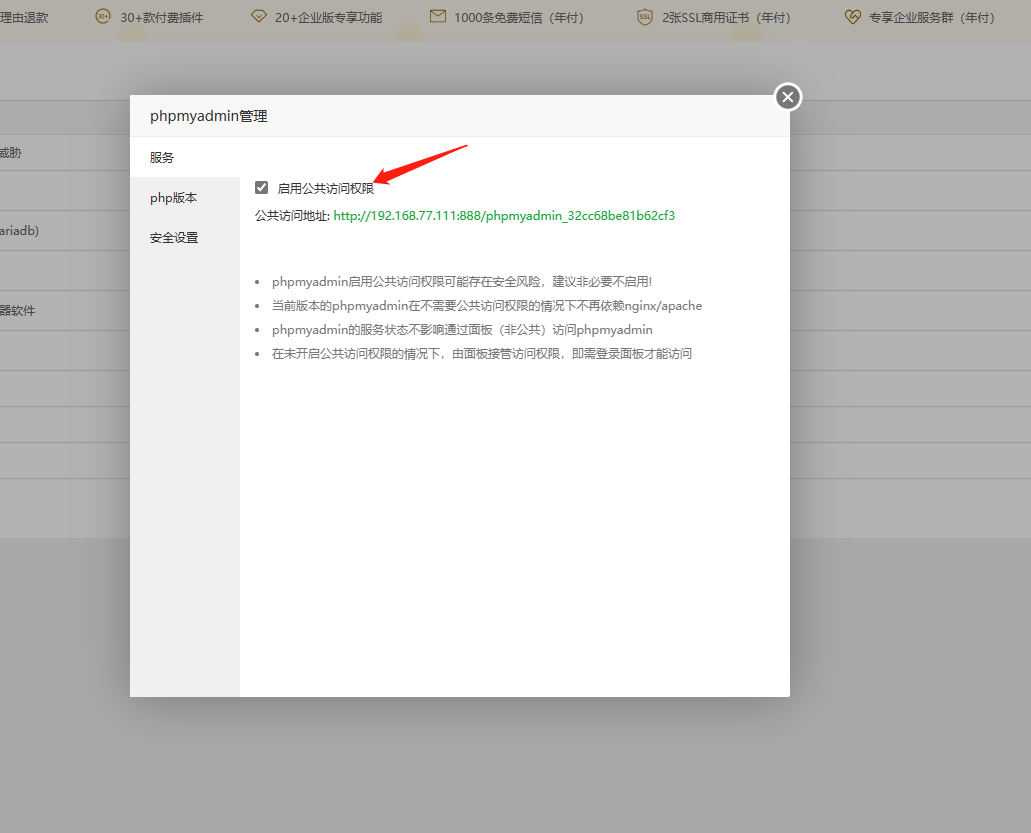Uncheck 启用公共访问权限 checkbox
This screenshot has width=1031, height=833.
click(x=261, y=188)
